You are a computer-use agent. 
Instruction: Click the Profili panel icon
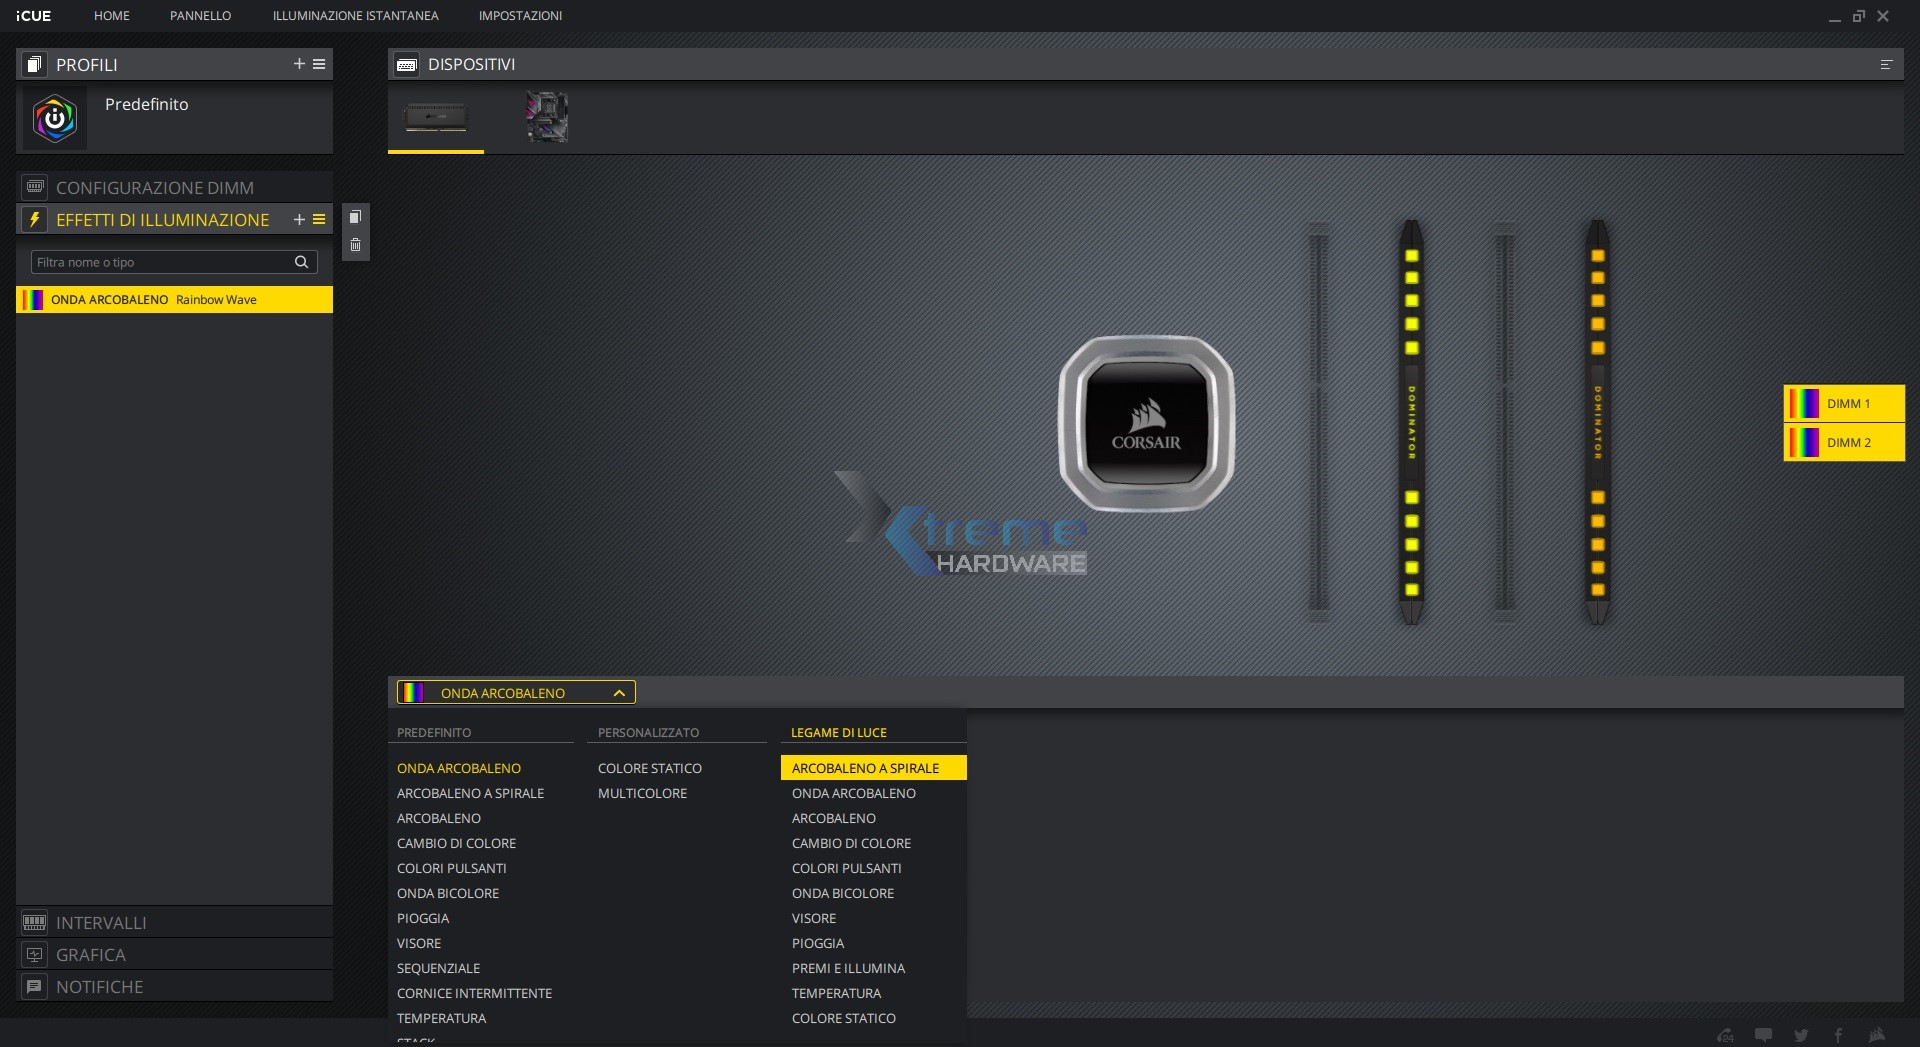pos(33,64)
